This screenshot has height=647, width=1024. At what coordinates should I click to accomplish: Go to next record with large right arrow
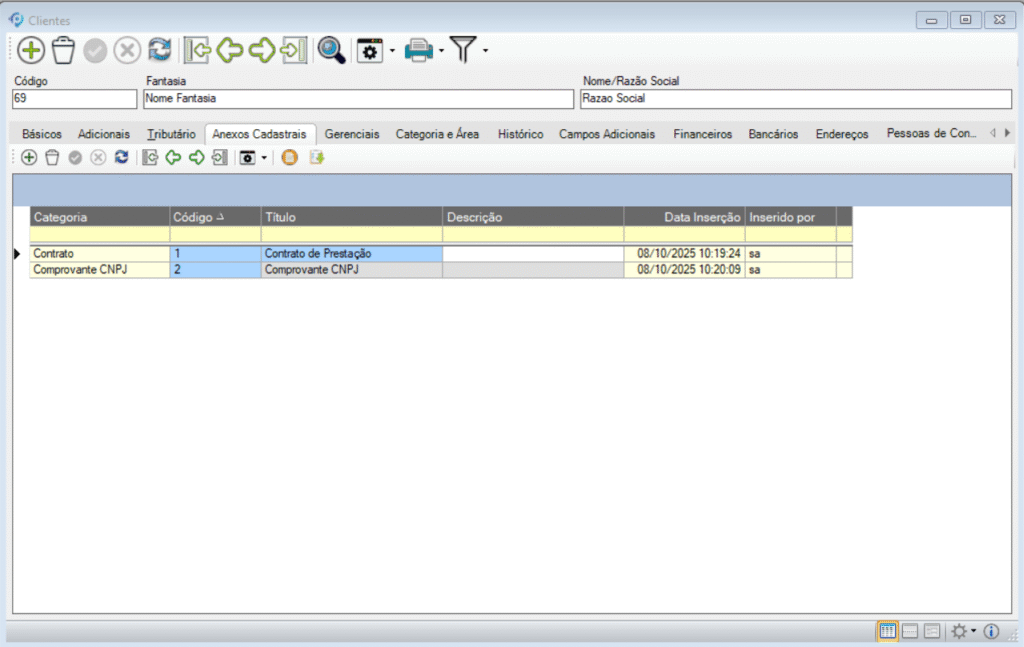click(x=262, y=51)
